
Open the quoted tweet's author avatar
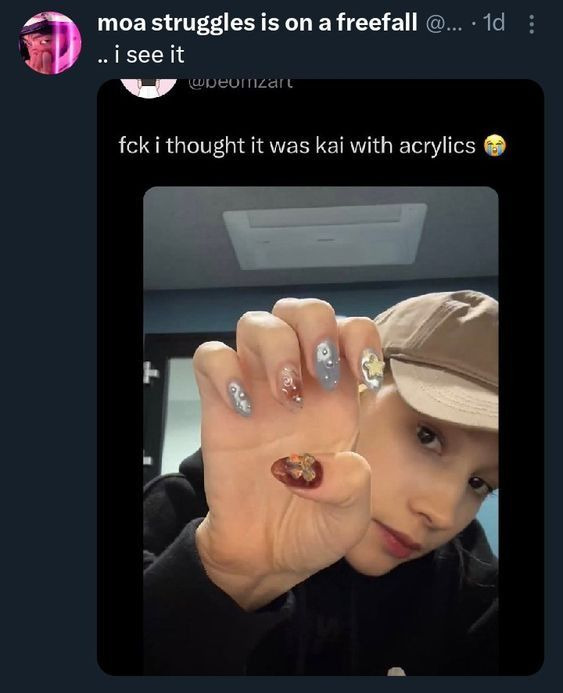point(148,88)
